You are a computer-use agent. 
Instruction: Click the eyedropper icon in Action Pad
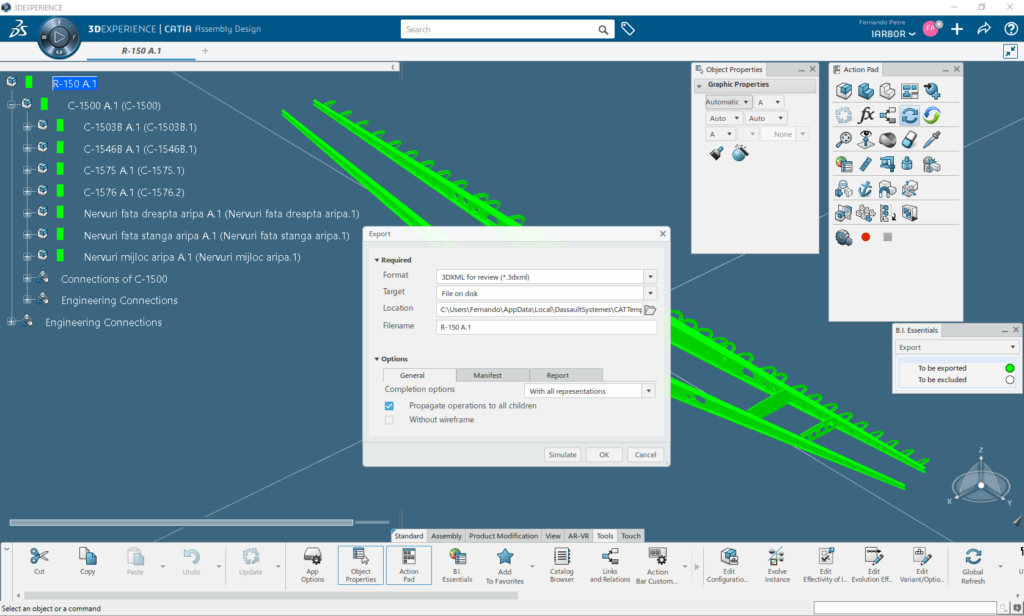pyautogui.click(x=932, y=139)
